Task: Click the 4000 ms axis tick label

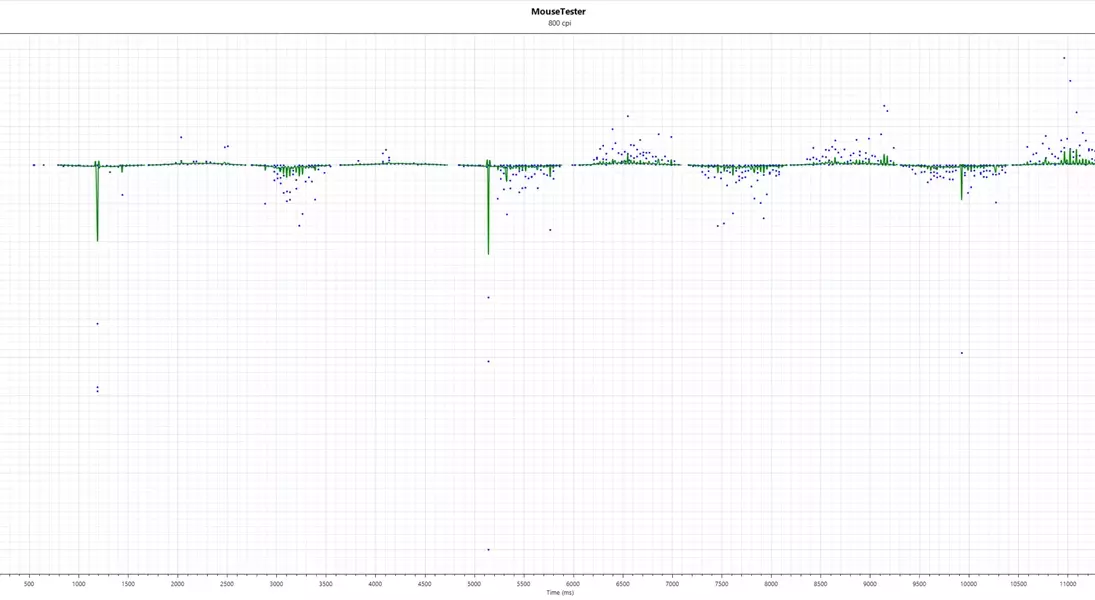Action: point(375,583)
